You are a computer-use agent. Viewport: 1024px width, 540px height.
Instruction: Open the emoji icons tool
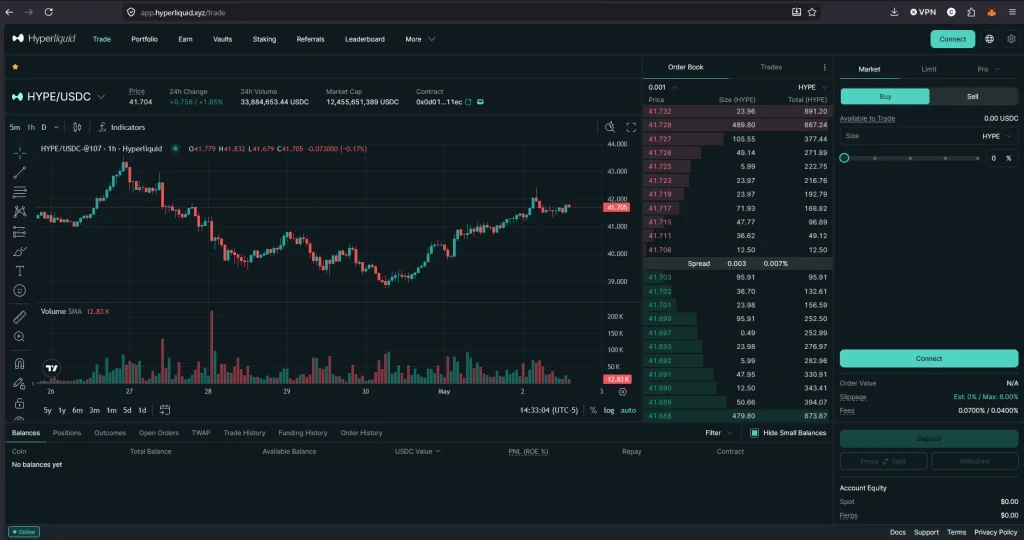pyautogui.click(x=20, y=291)
